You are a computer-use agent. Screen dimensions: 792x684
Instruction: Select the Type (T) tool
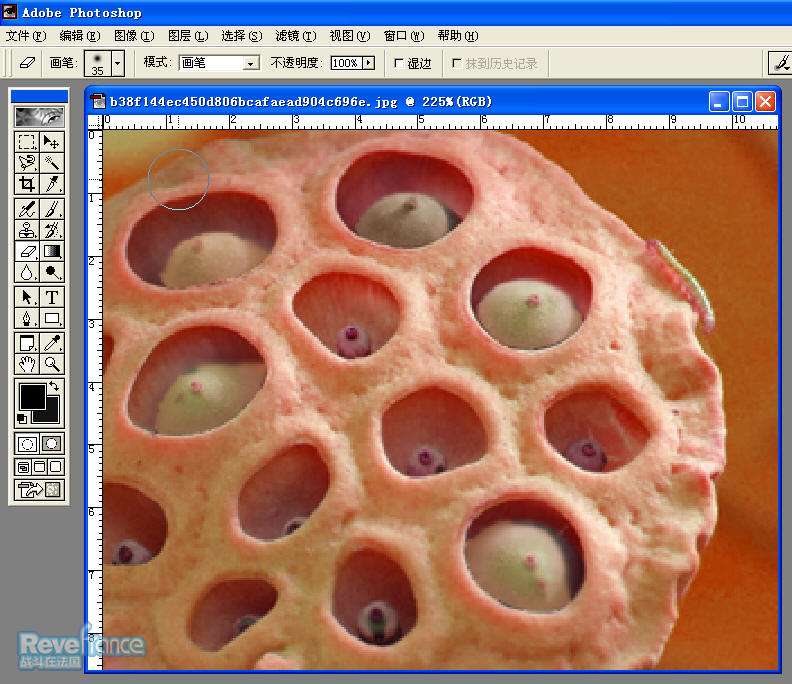(52, 297)
